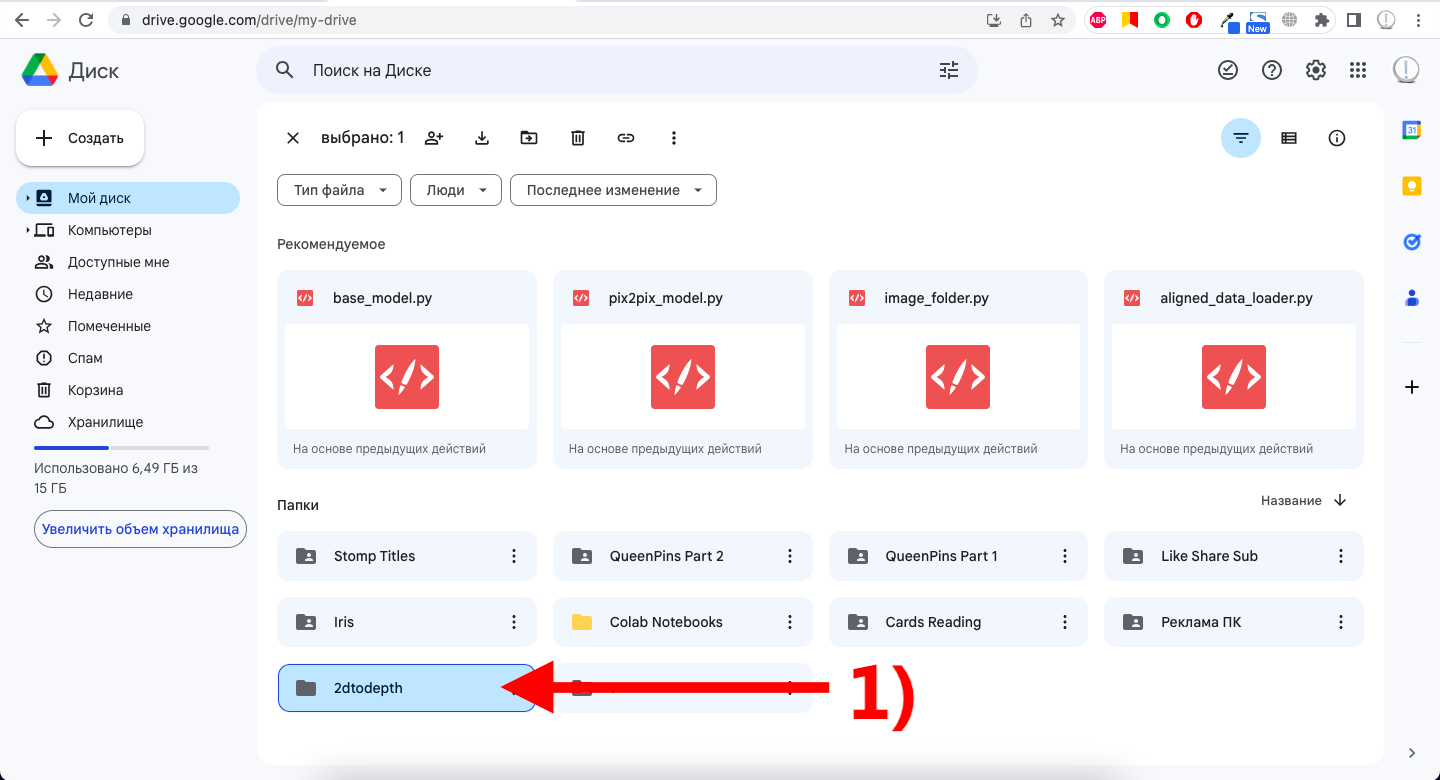
Task: Expand the Компьютеры tree arrow
Action: (27, 230)
